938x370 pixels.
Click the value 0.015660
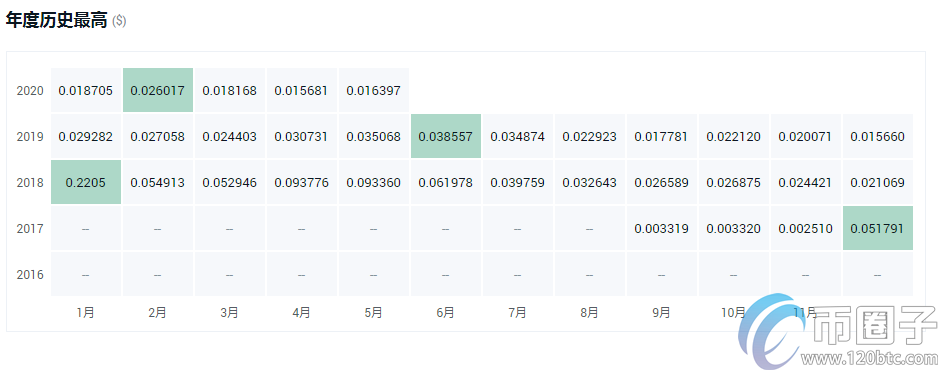[x=878, y=137]
